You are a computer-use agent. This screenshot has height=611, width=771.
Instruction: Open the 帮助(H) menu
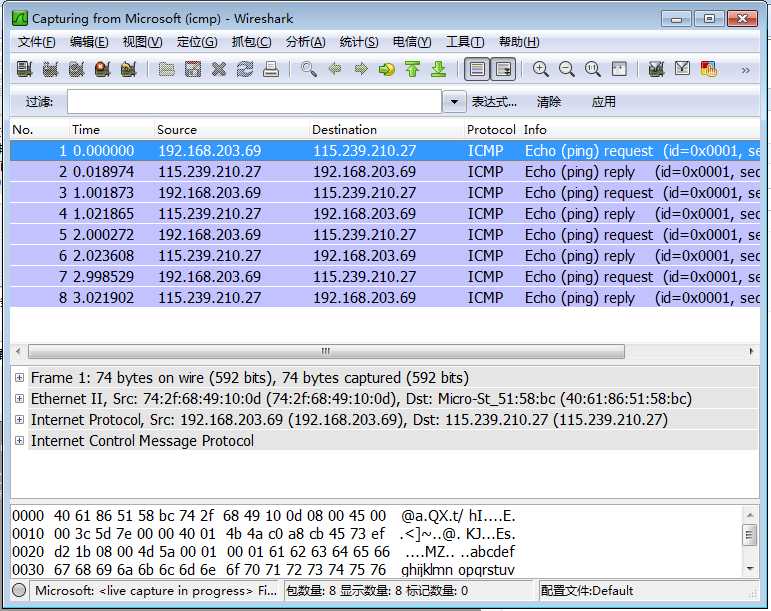(x=519, y=42)
